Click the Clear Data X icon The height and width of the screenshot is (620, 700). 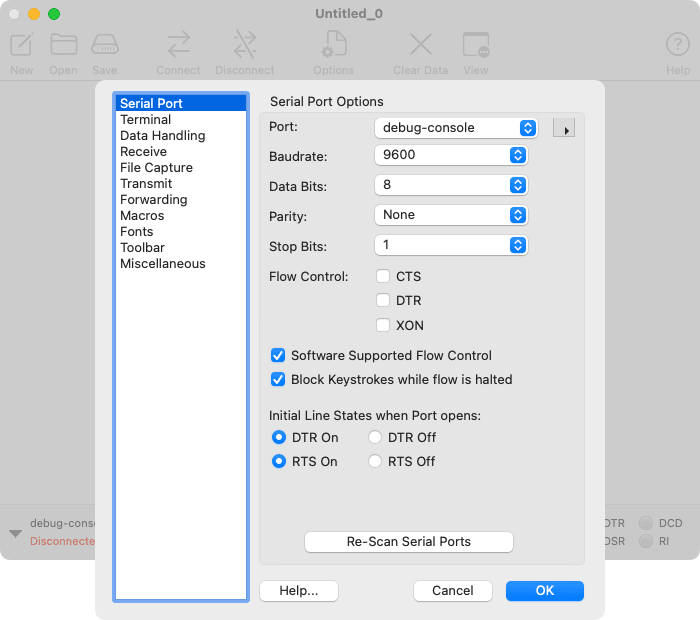pos(420,45)
